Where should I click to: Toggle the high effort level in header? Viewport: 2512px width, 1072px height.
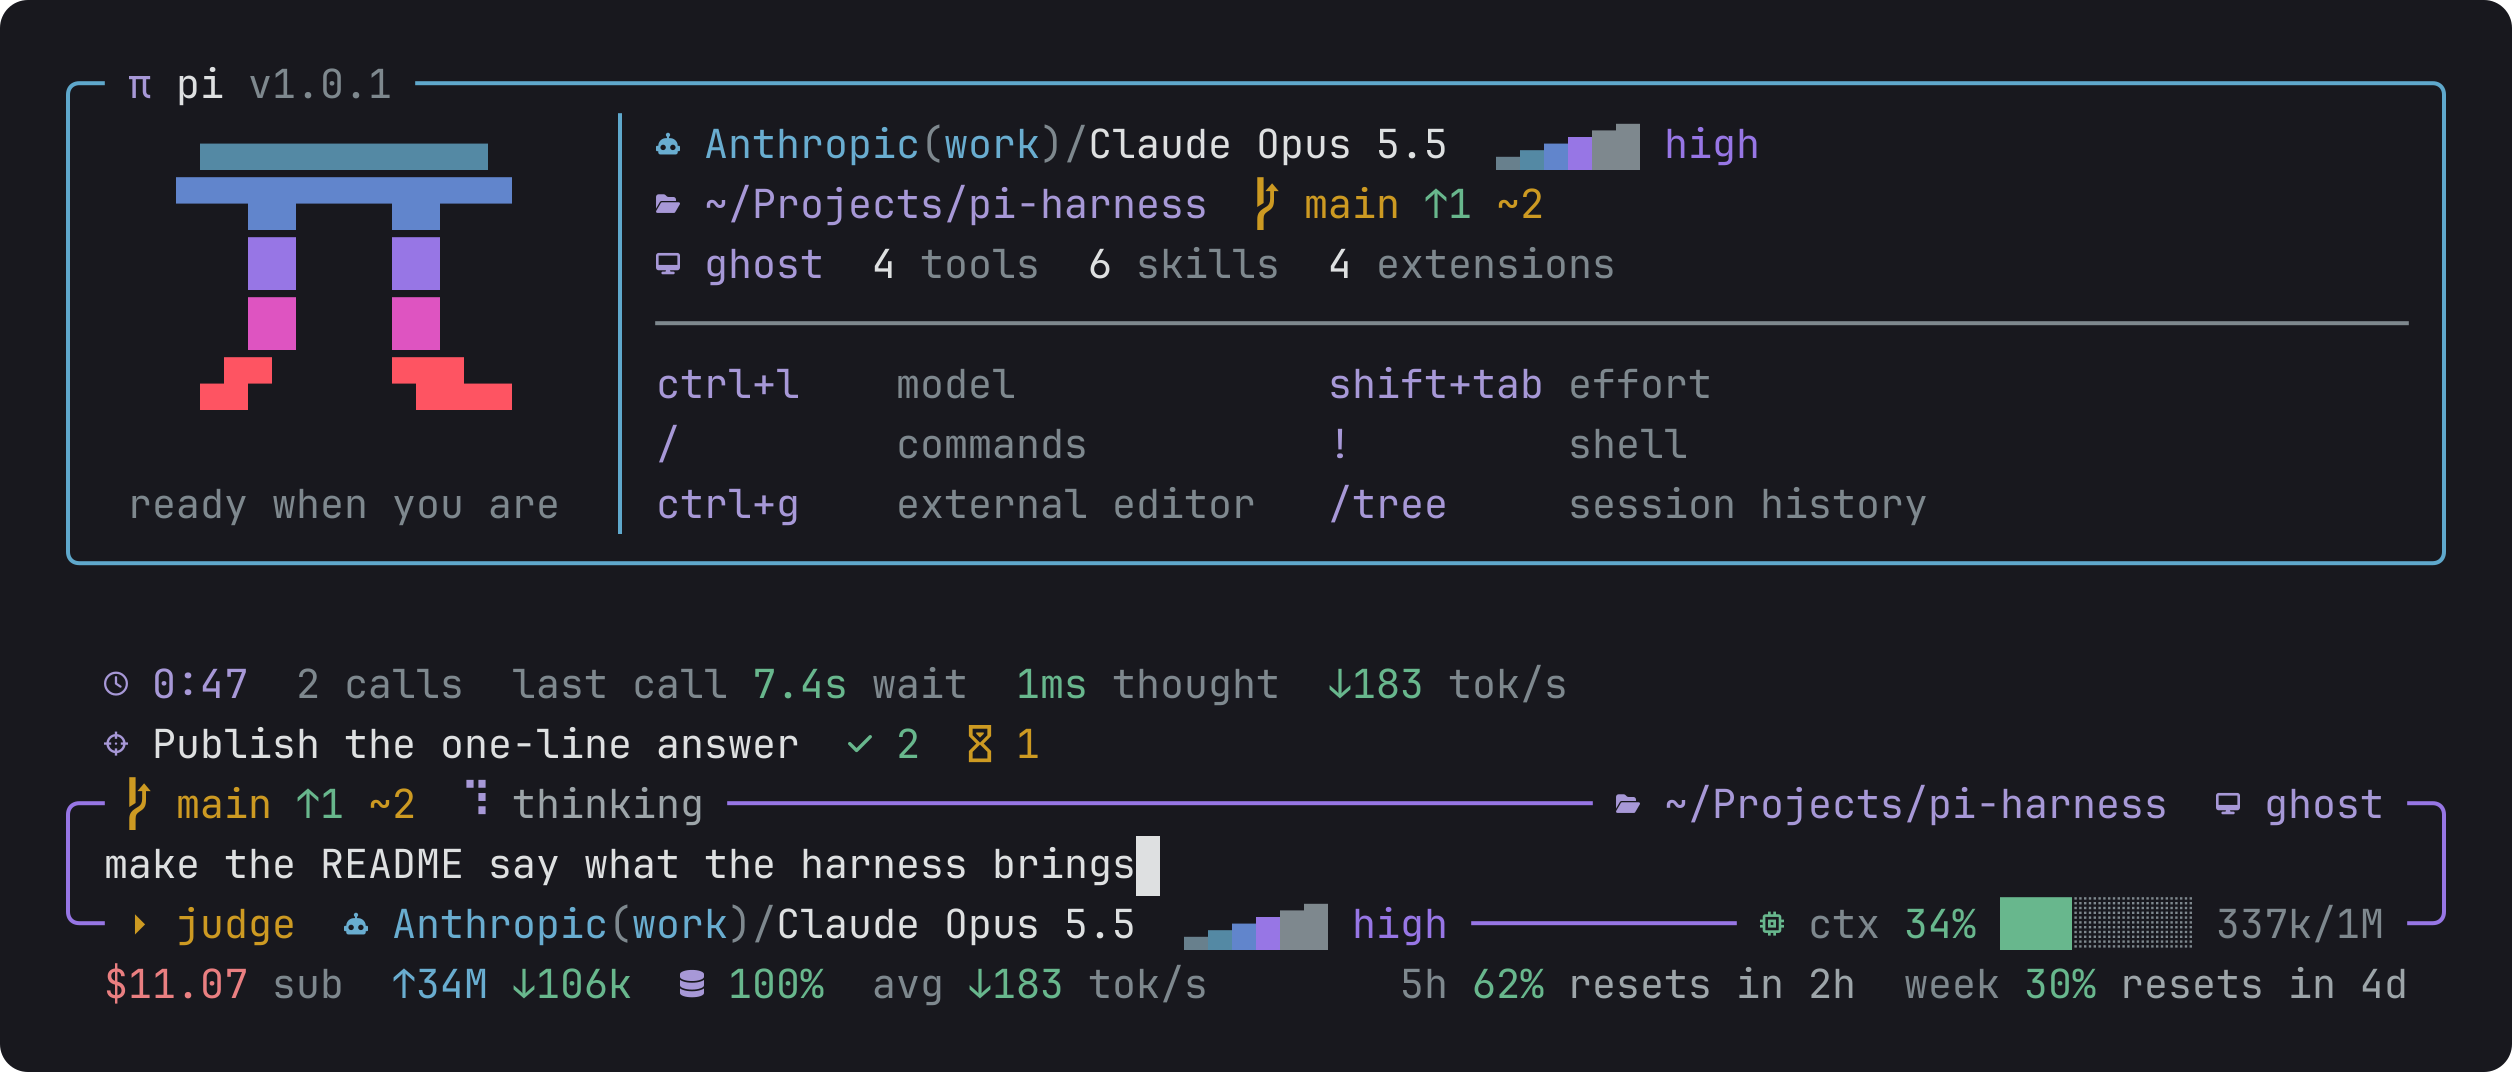point(1711,146)
